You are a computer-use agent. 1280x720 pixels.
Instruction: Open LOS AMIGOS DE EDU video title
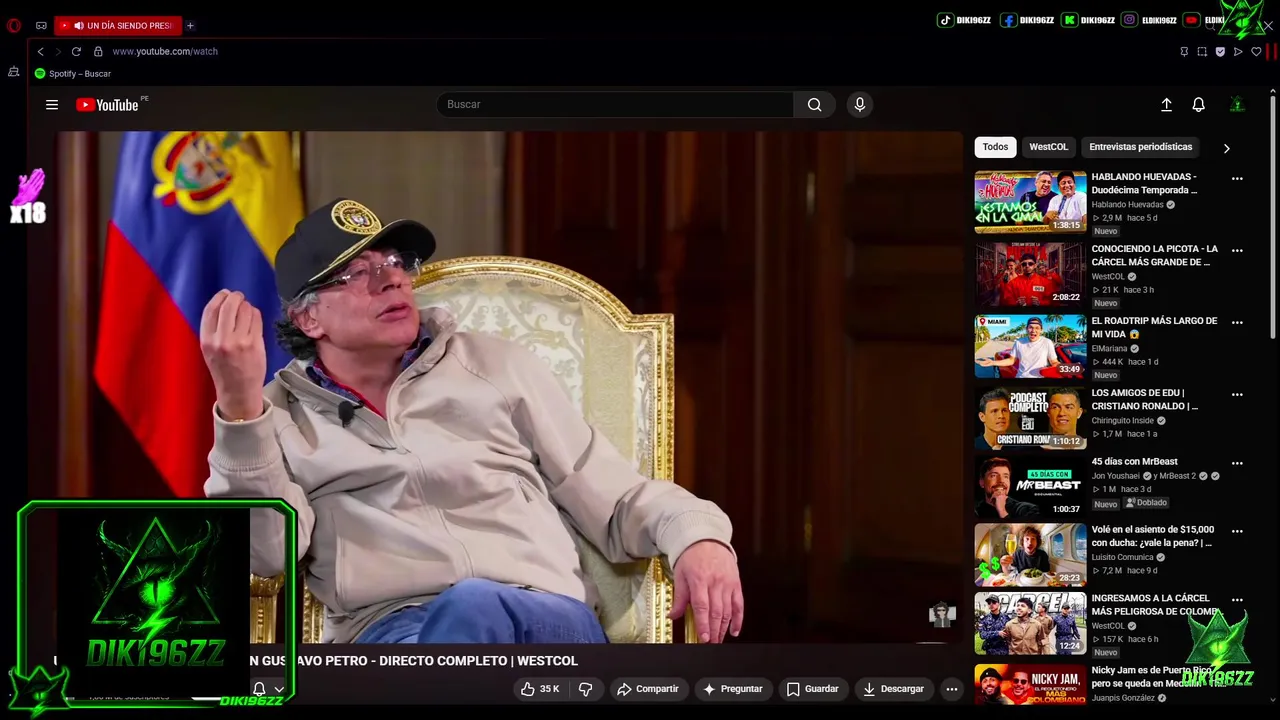(x=1144, y=399)
